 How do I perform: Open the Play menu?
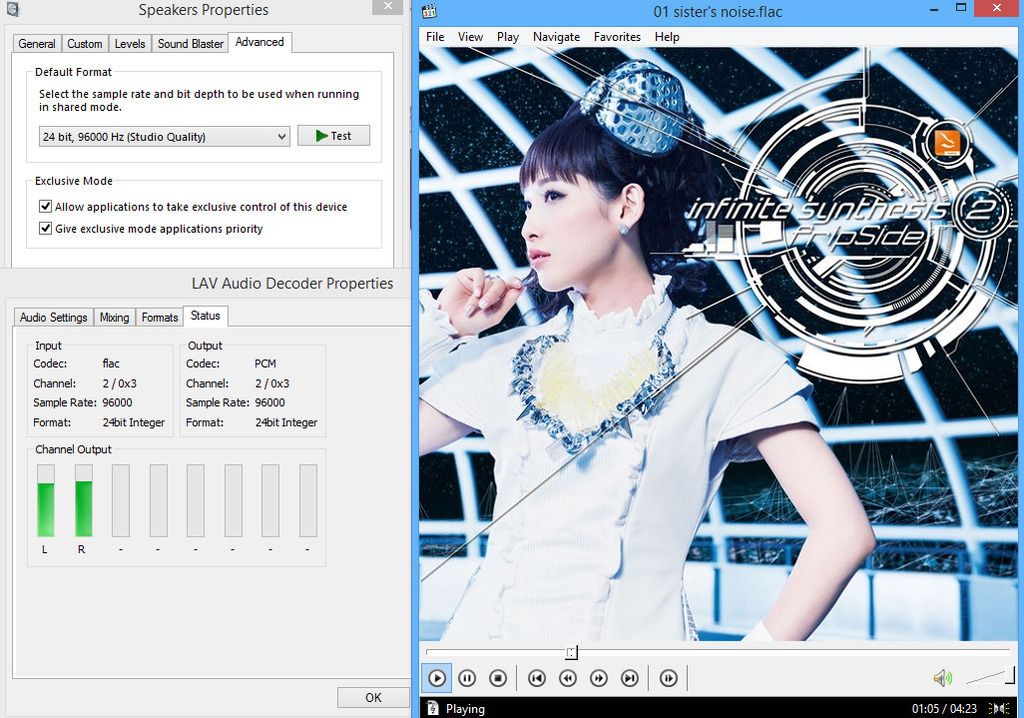[x=507, y=37]
